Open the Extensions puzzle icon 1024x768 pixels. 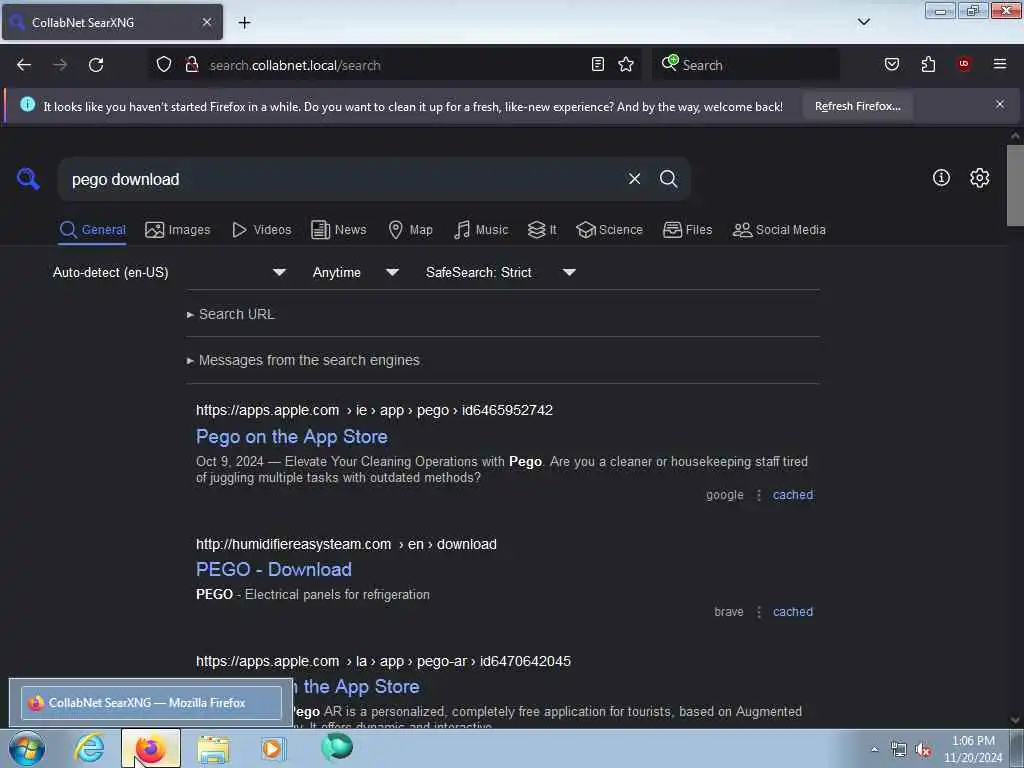click(x=928, y=64)
